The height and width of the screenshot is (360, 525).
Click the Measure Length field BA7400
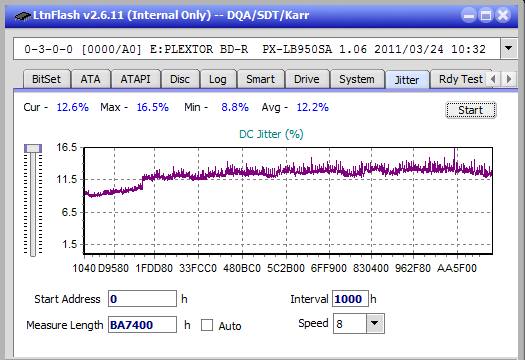point(142,325)
